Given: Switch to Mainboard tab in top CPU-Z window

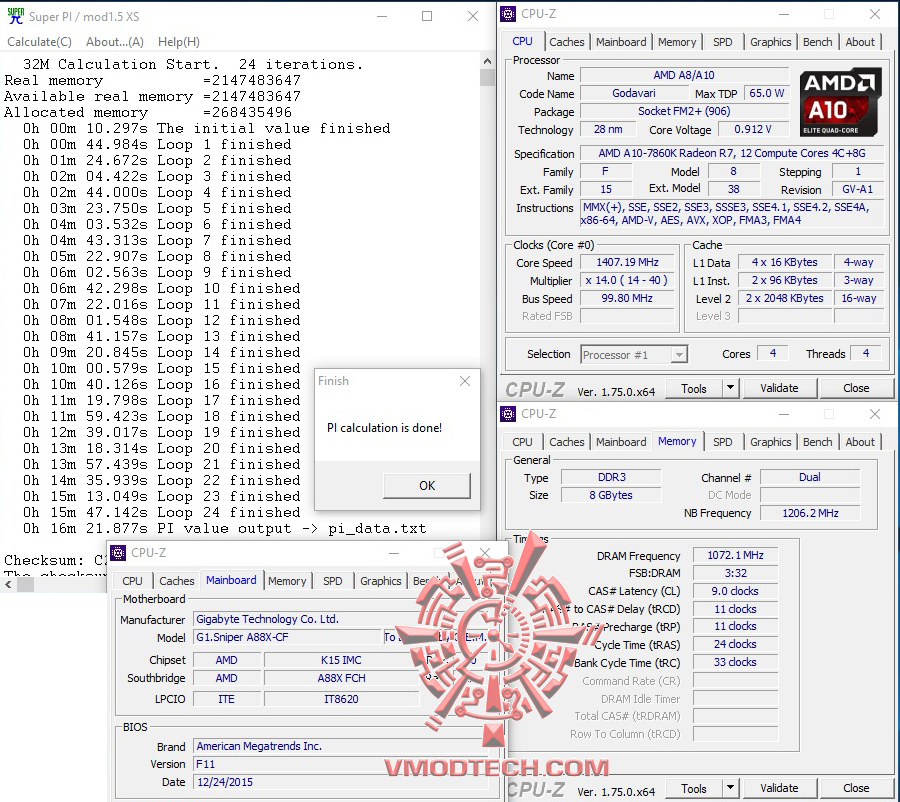Looking at the screenshot, I should (621, 42).
